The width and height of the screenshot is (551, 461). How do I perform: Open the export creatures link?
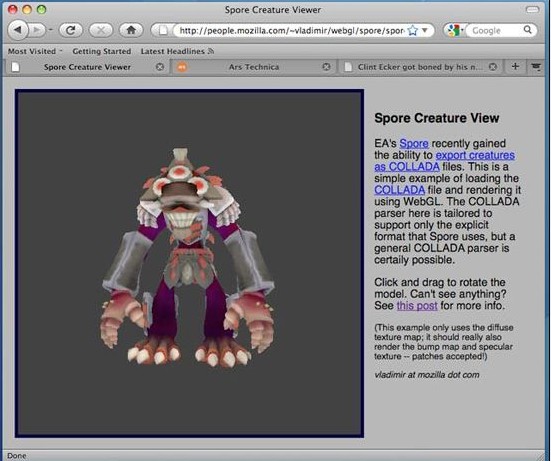tap(475, 155)
